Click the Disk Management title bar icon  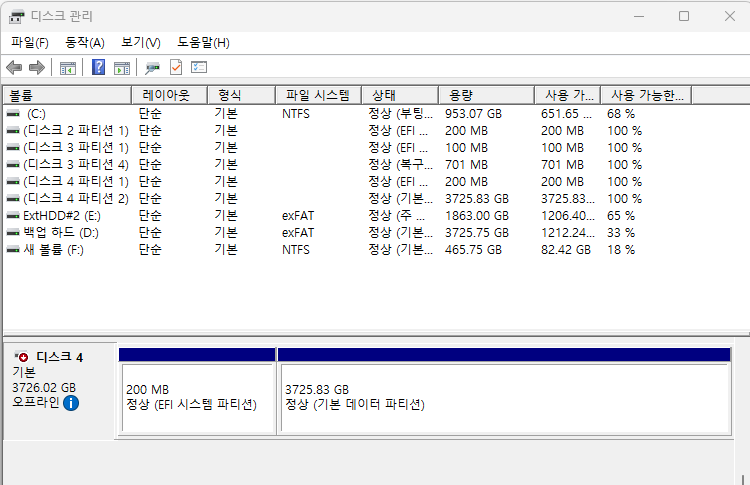point(16,17)
